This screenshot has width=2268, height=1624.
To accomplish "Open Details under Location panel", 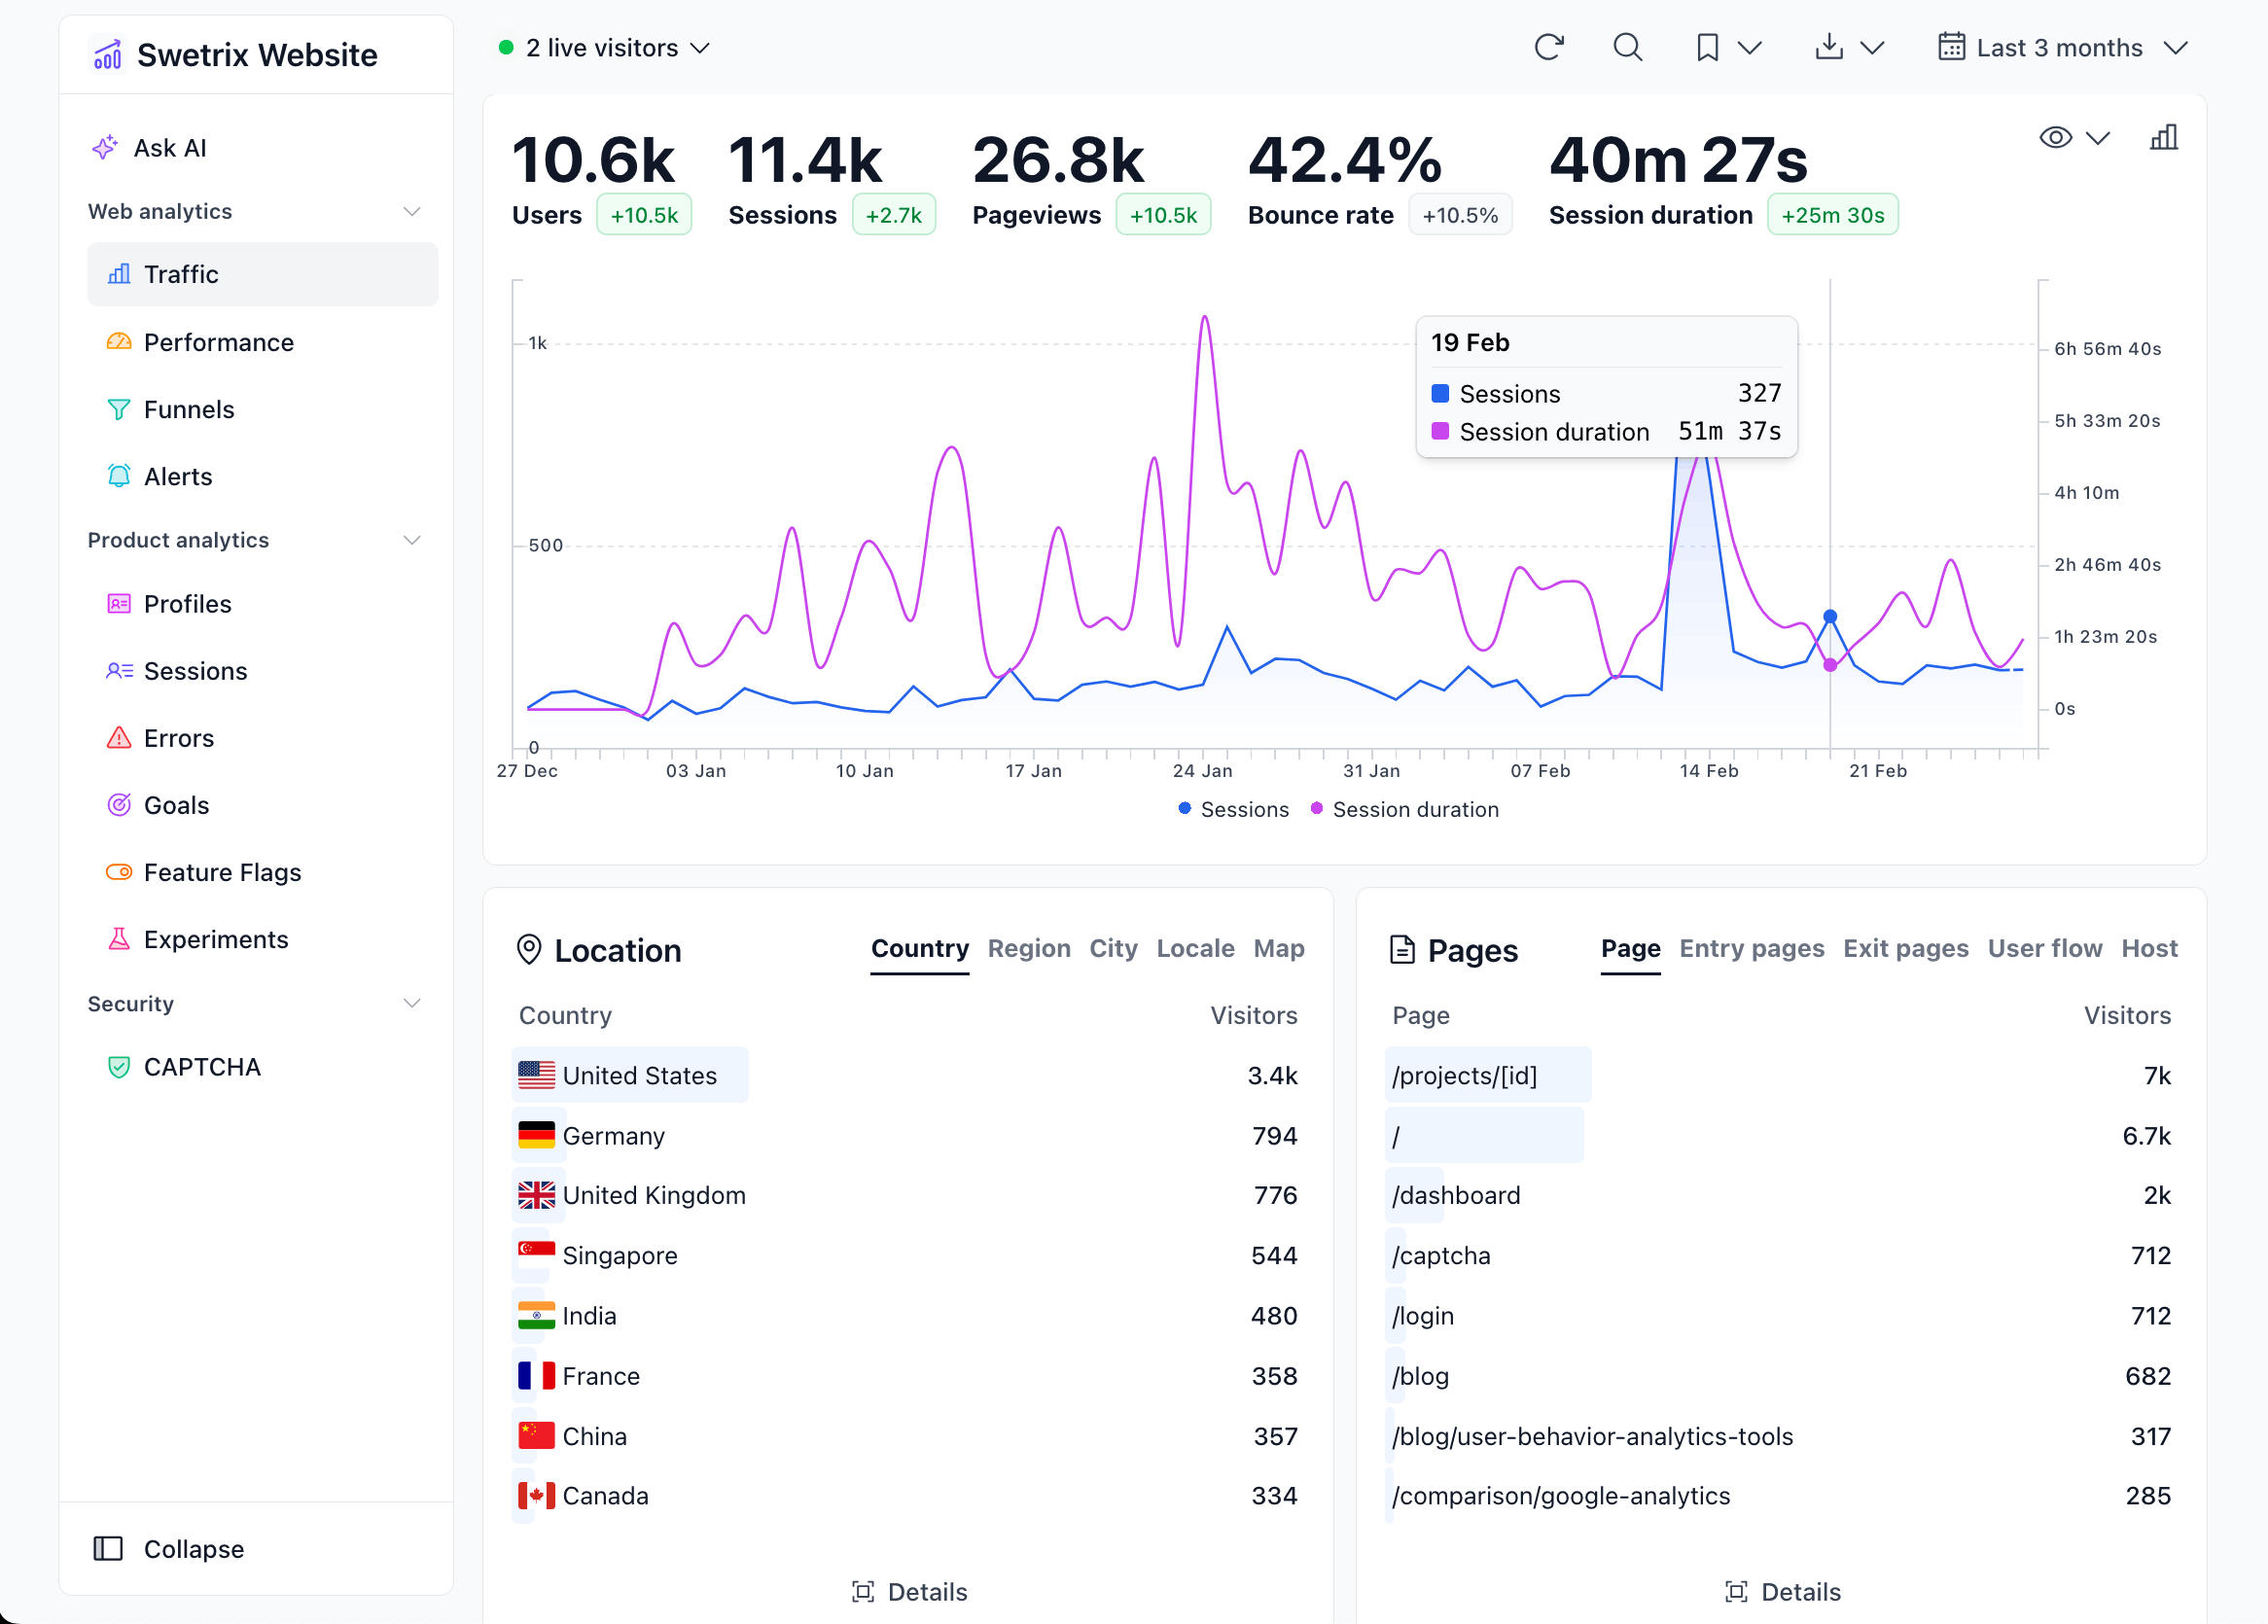I will (x=909, y=1591).
